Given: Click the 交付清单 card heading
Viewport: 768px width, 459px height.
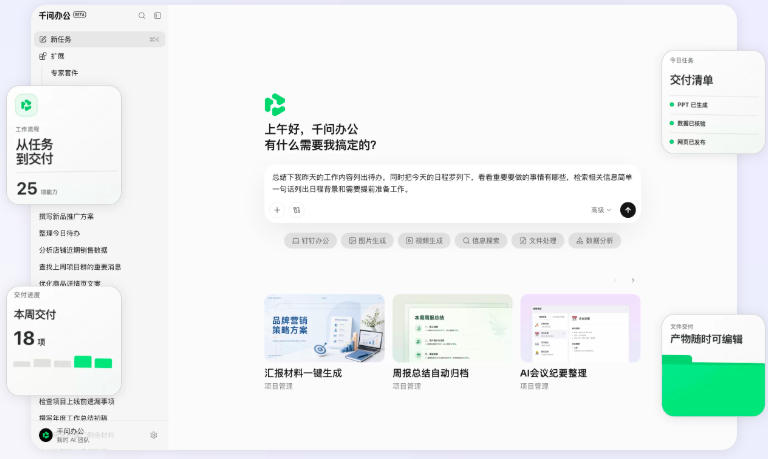Looking at the screenshot, I should [x=691, y=80].
